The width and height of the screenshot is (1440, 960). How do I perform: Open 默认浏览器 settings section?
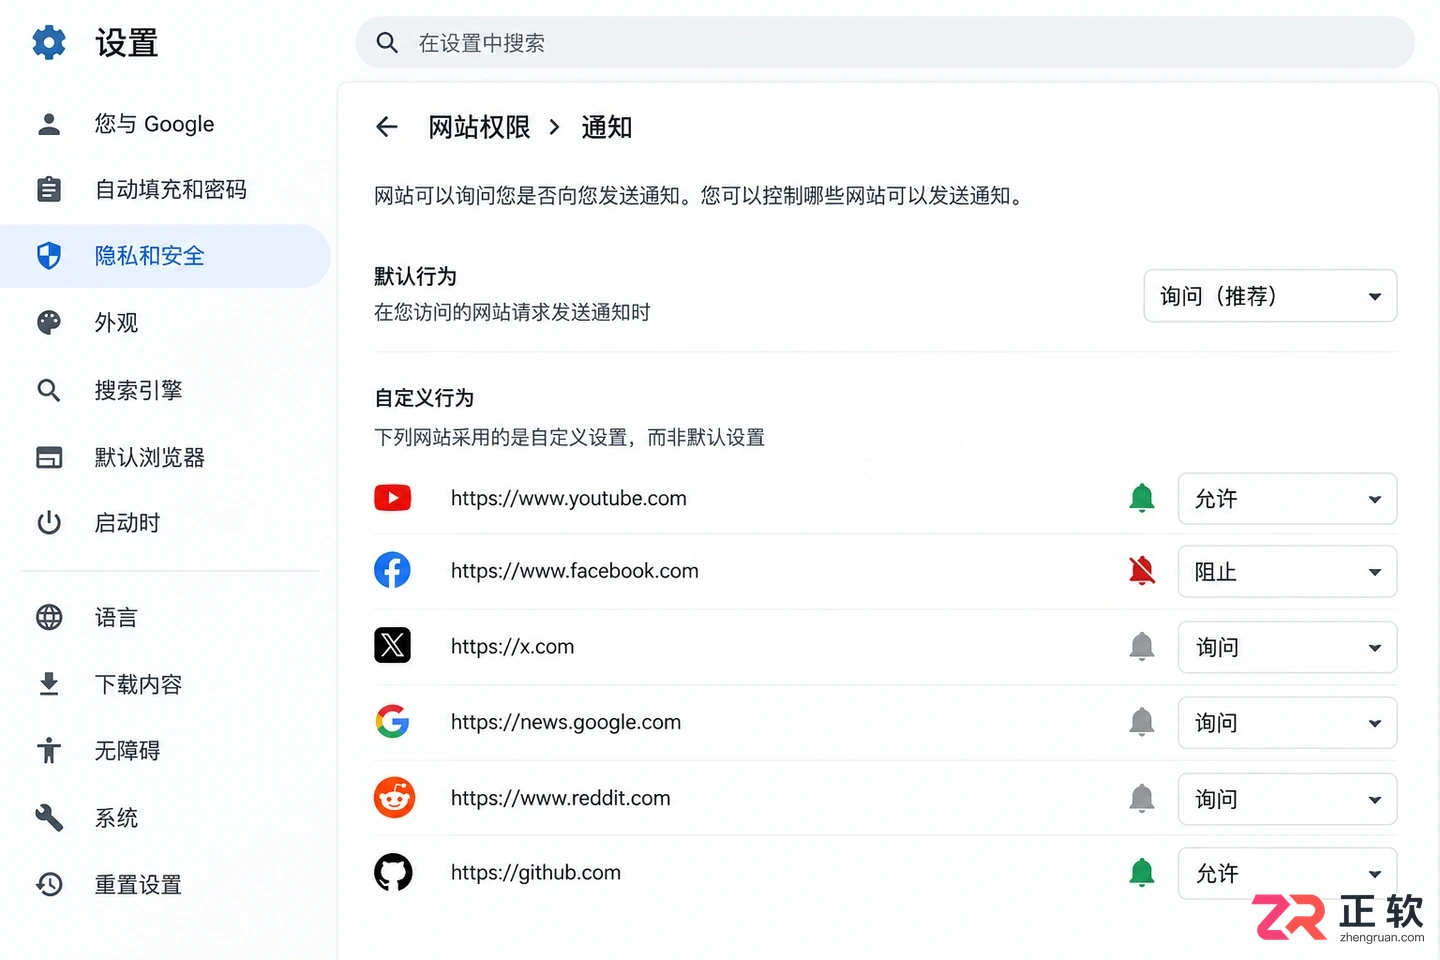(x=165, y=457)
